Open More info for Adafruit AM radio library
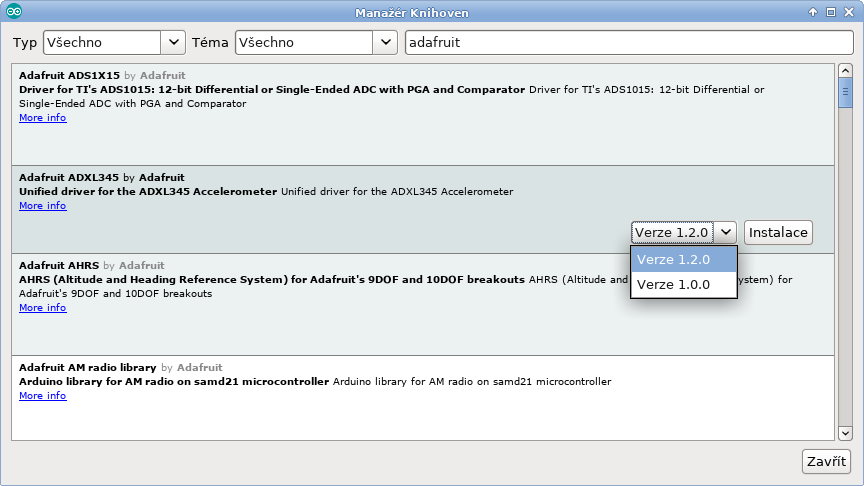Image resolution: width=864 pixels, height=486 pixels. tap(42, 396)
